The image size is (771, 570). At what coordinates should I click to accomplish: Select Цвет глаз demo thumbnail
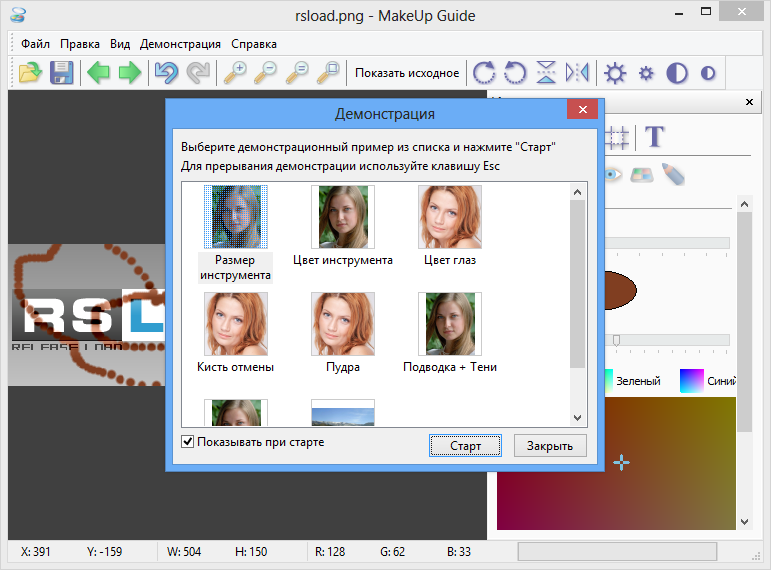[450, 217]
